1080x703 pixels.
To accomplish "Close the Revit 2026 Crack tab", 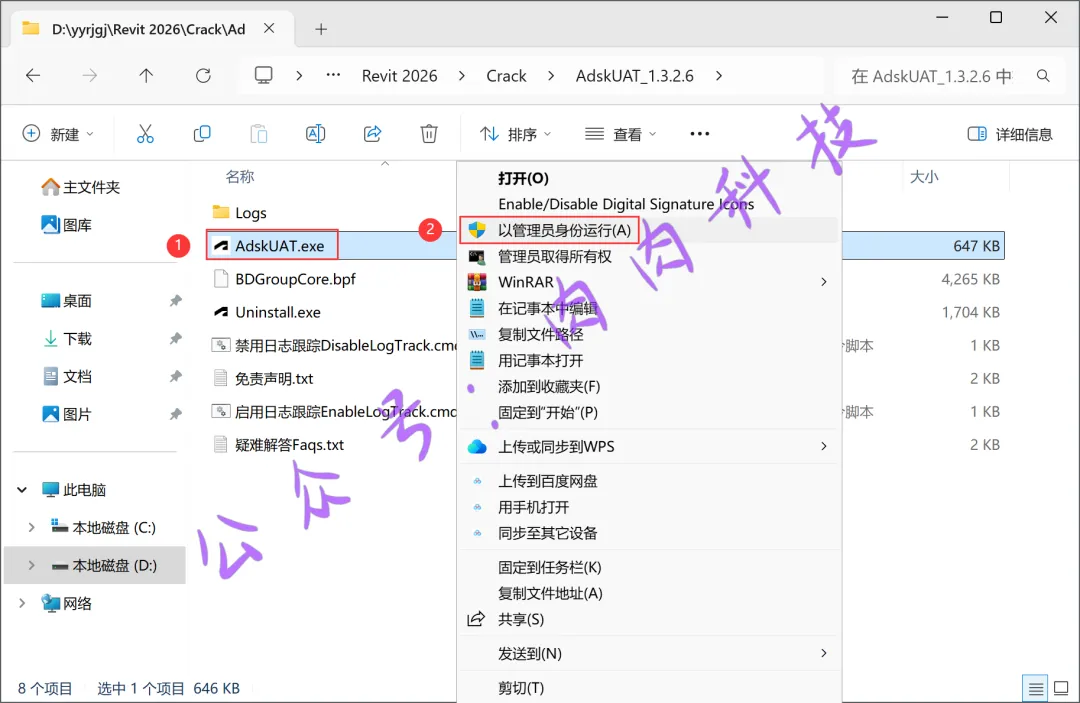I will pos(269,28).
